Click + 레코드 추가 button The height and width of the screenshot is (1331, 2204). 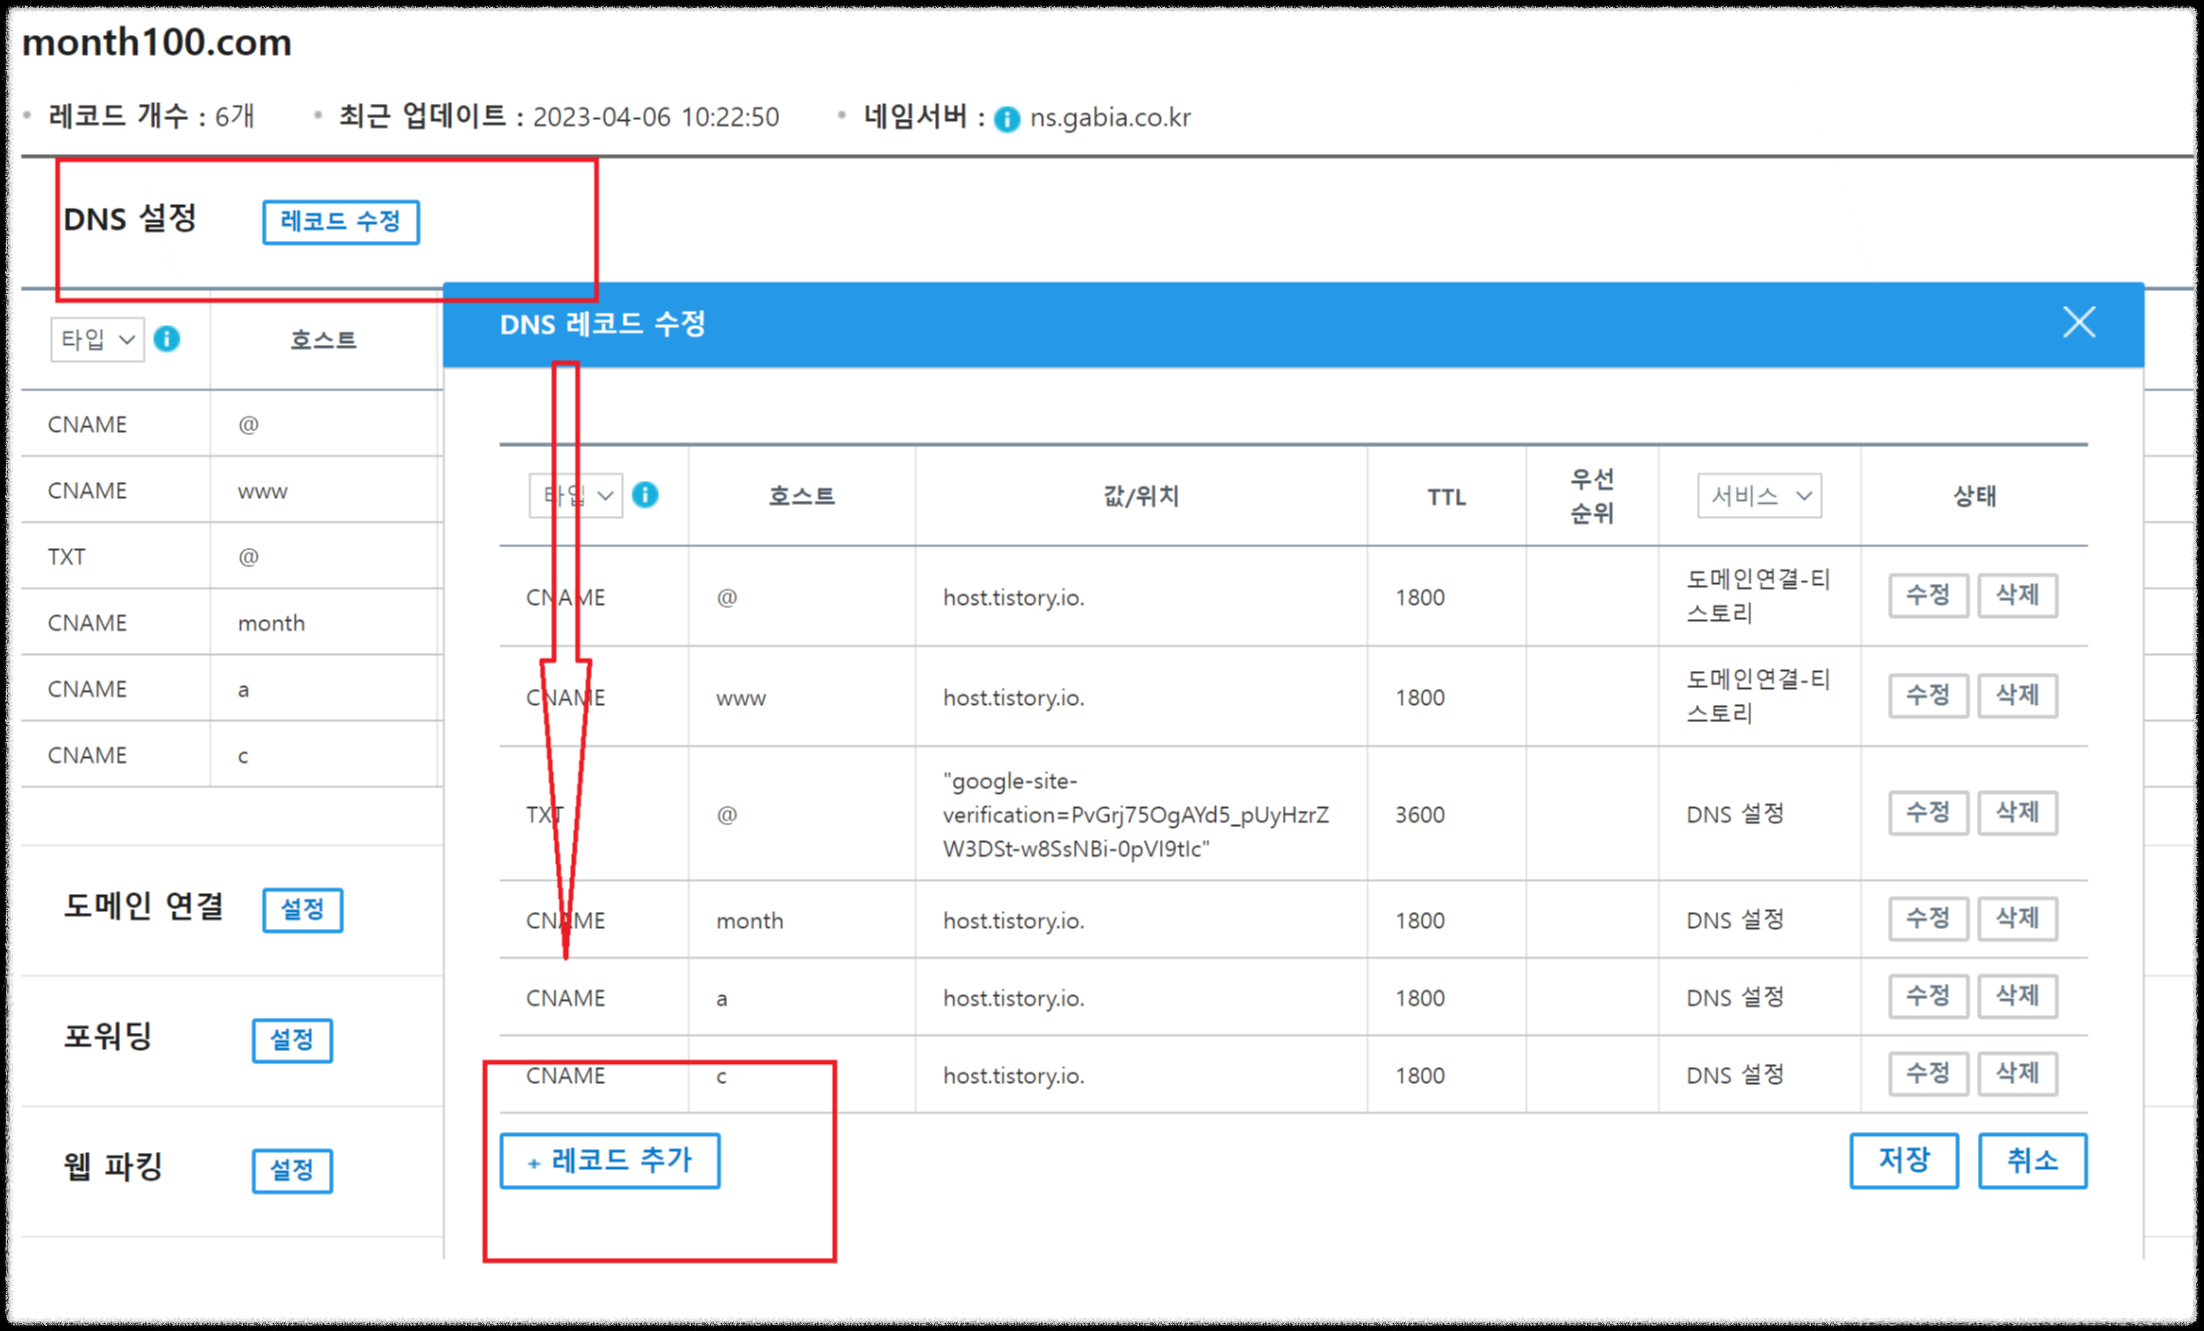[x=610, y=1160]
